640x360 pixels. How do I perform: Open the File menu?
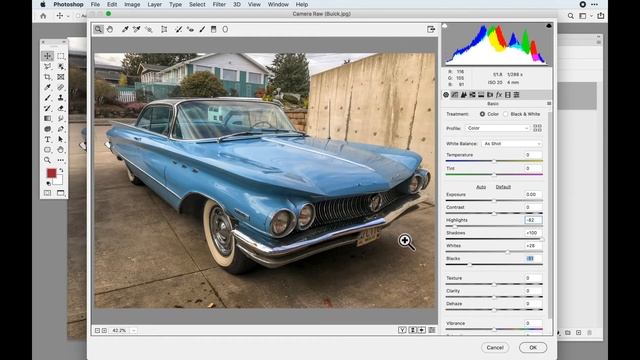click(95, 4)
